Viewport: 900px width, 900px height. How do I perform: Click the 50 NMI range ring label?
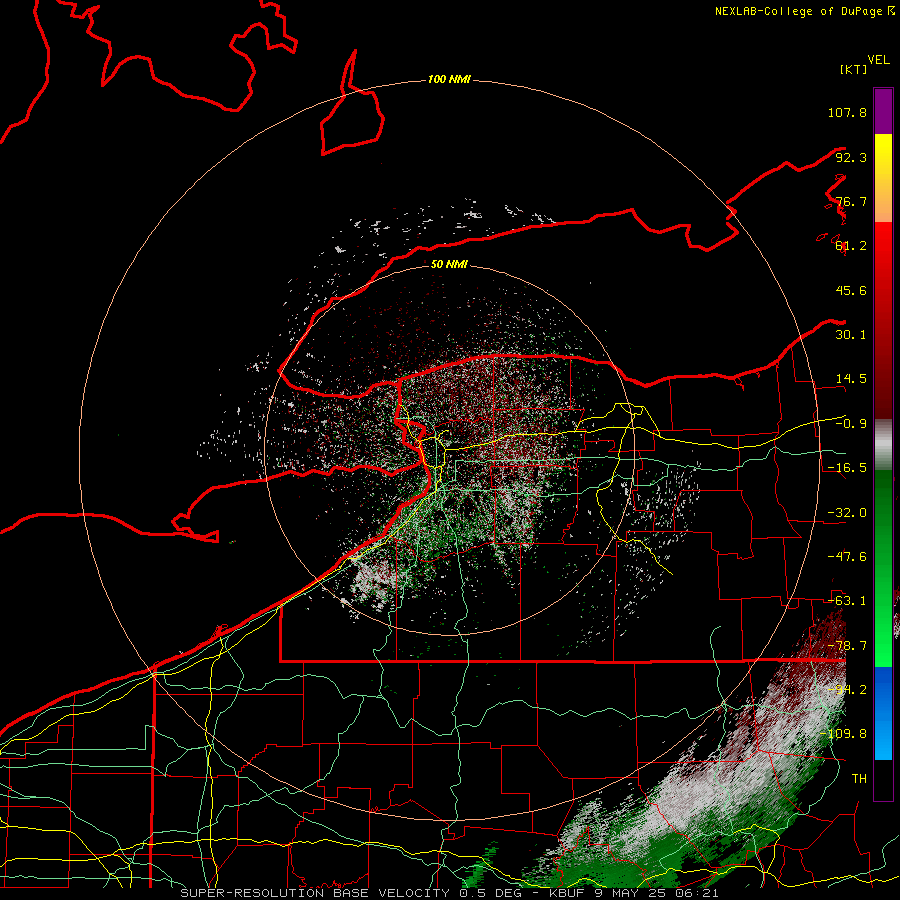pos(449,265)
